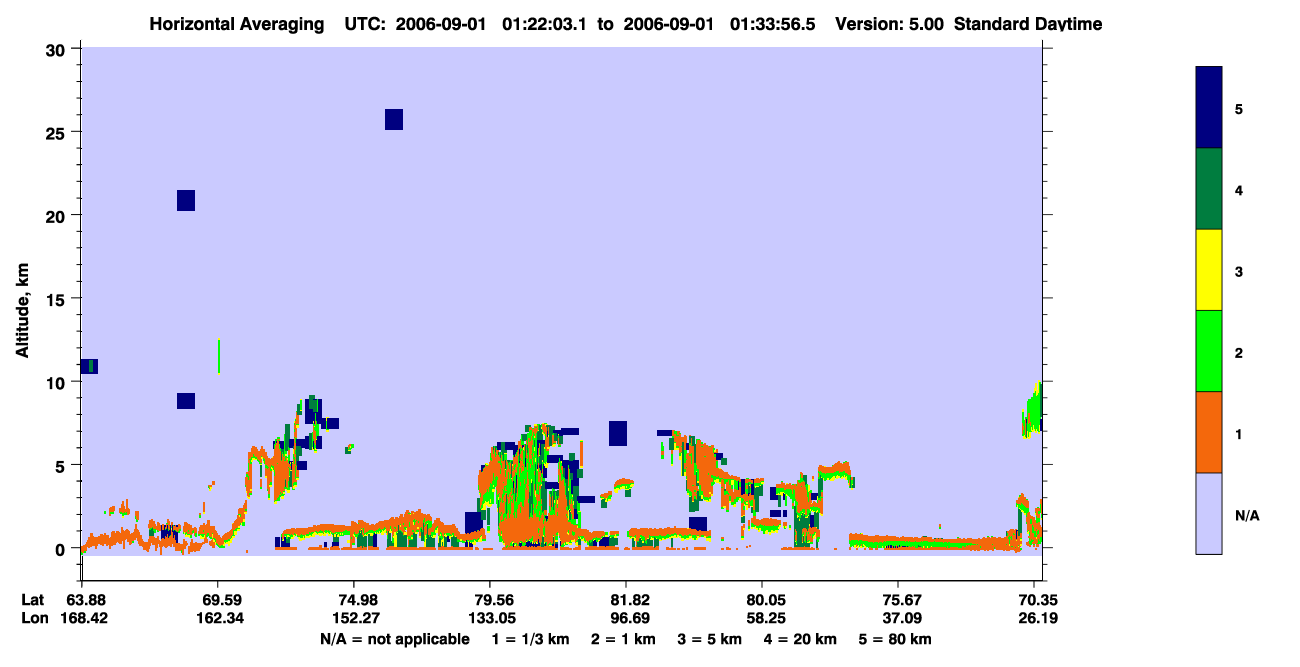This screenshot has height=667, width=1300.
Task: Click the 'Horizontal Averaging' title text
Action: (x=235, y=24)
